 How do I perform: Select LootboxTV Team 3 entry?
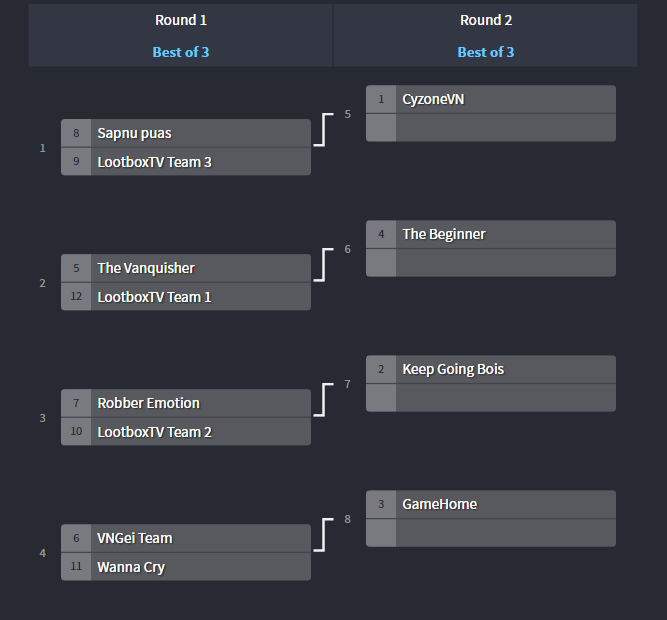[x=186, y=162]
